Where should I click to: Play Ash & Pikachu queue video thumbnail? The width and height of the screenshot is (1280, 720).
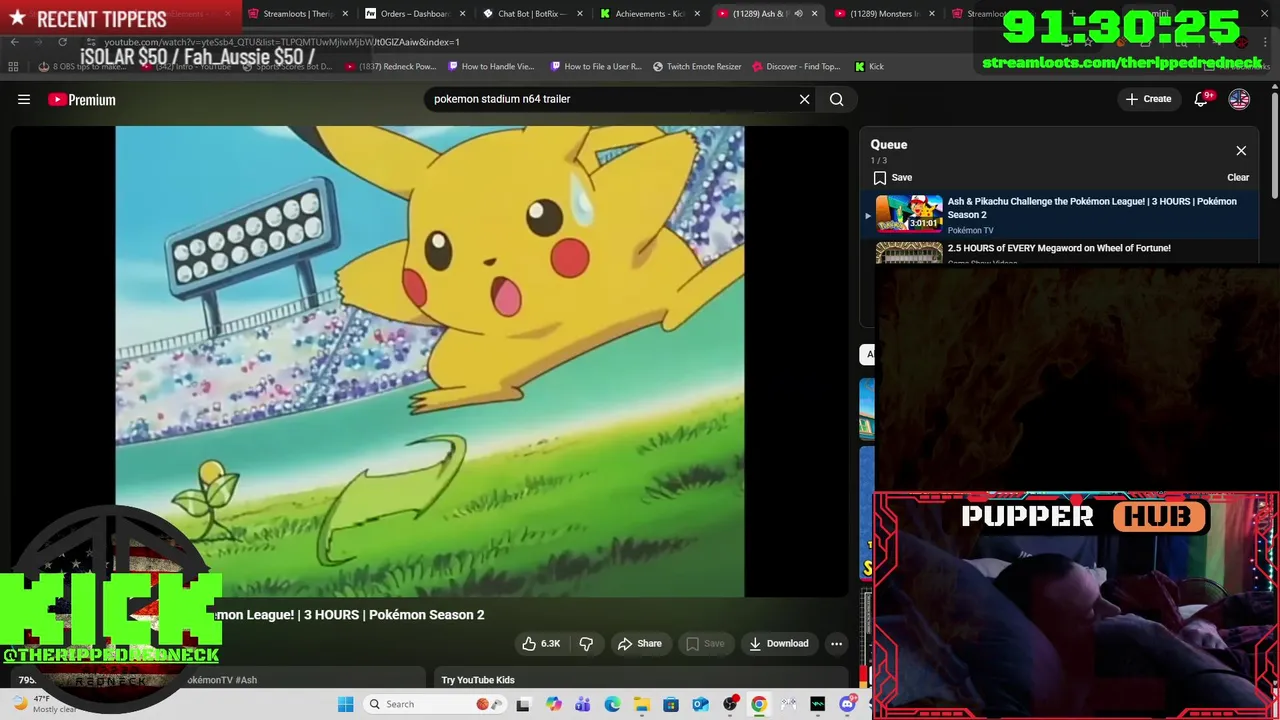point(909,213)
